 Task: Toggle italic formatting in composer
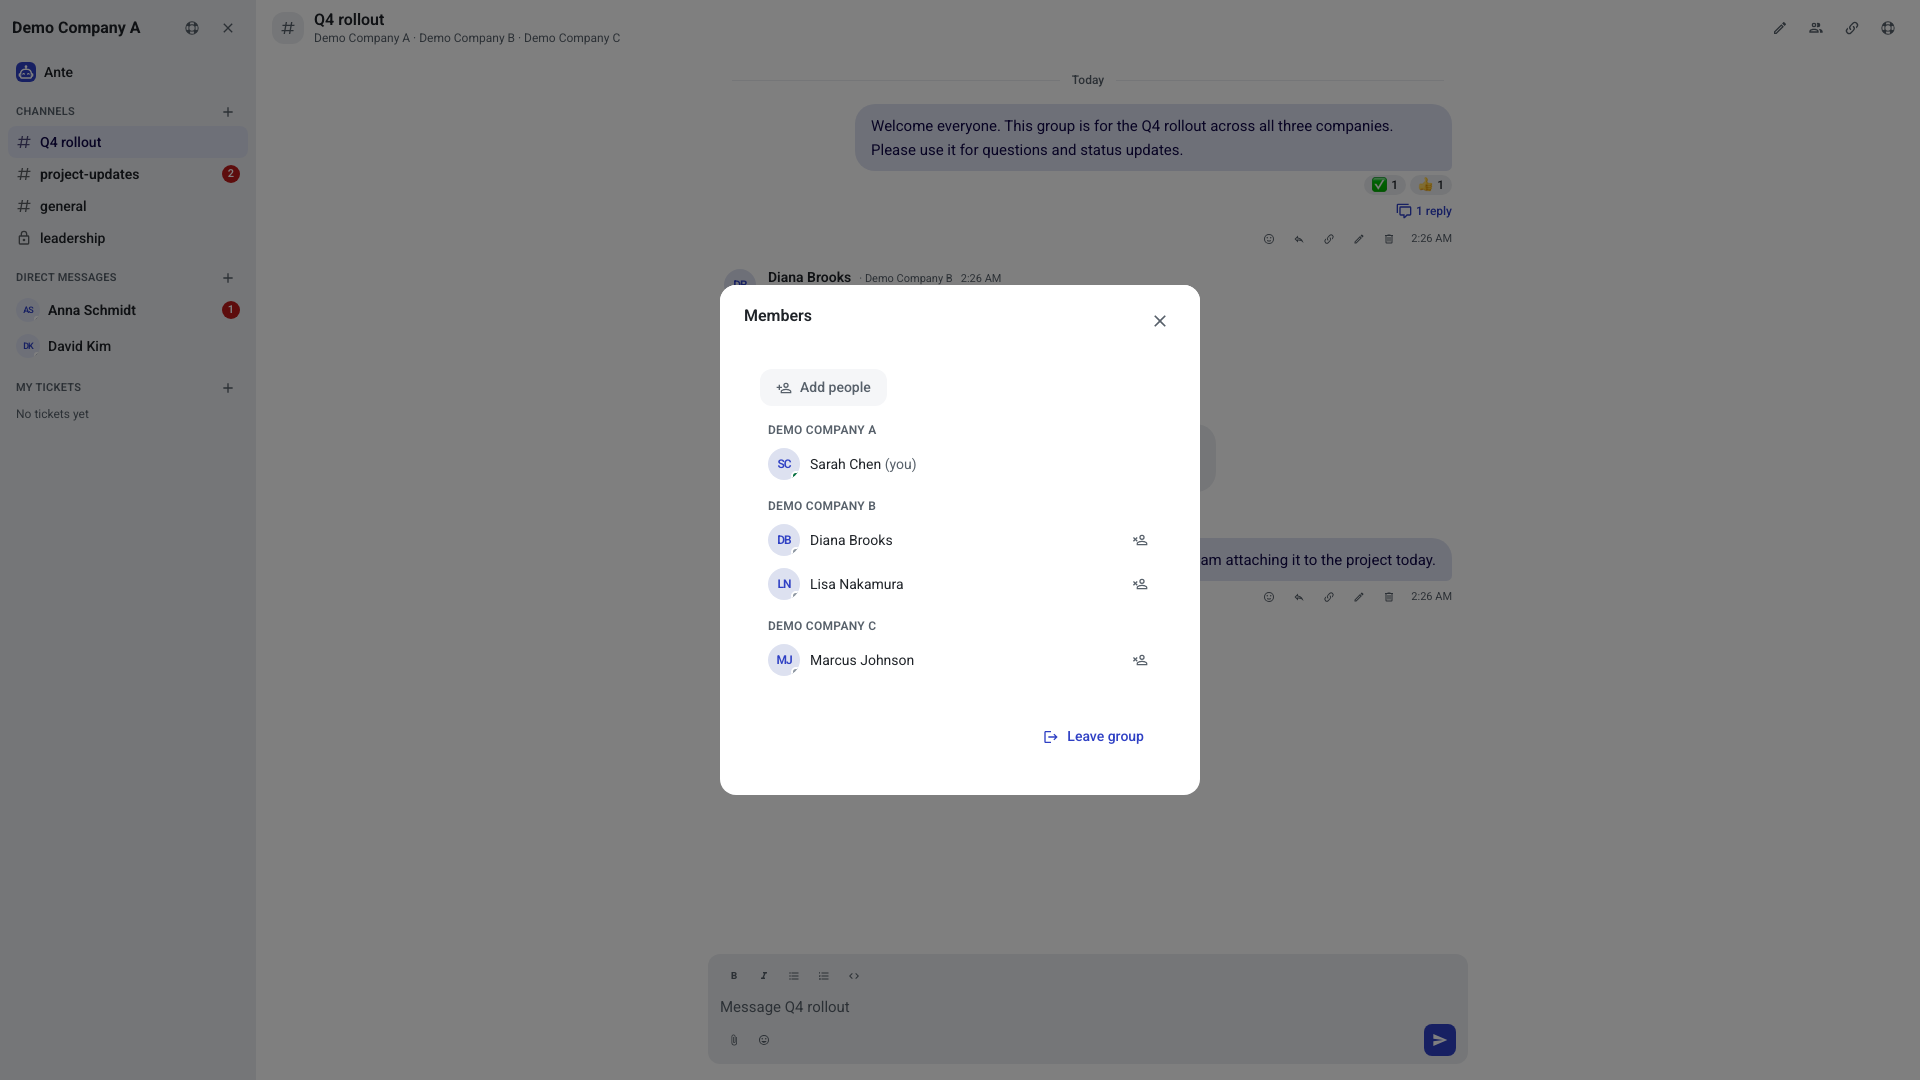point(764,976)
